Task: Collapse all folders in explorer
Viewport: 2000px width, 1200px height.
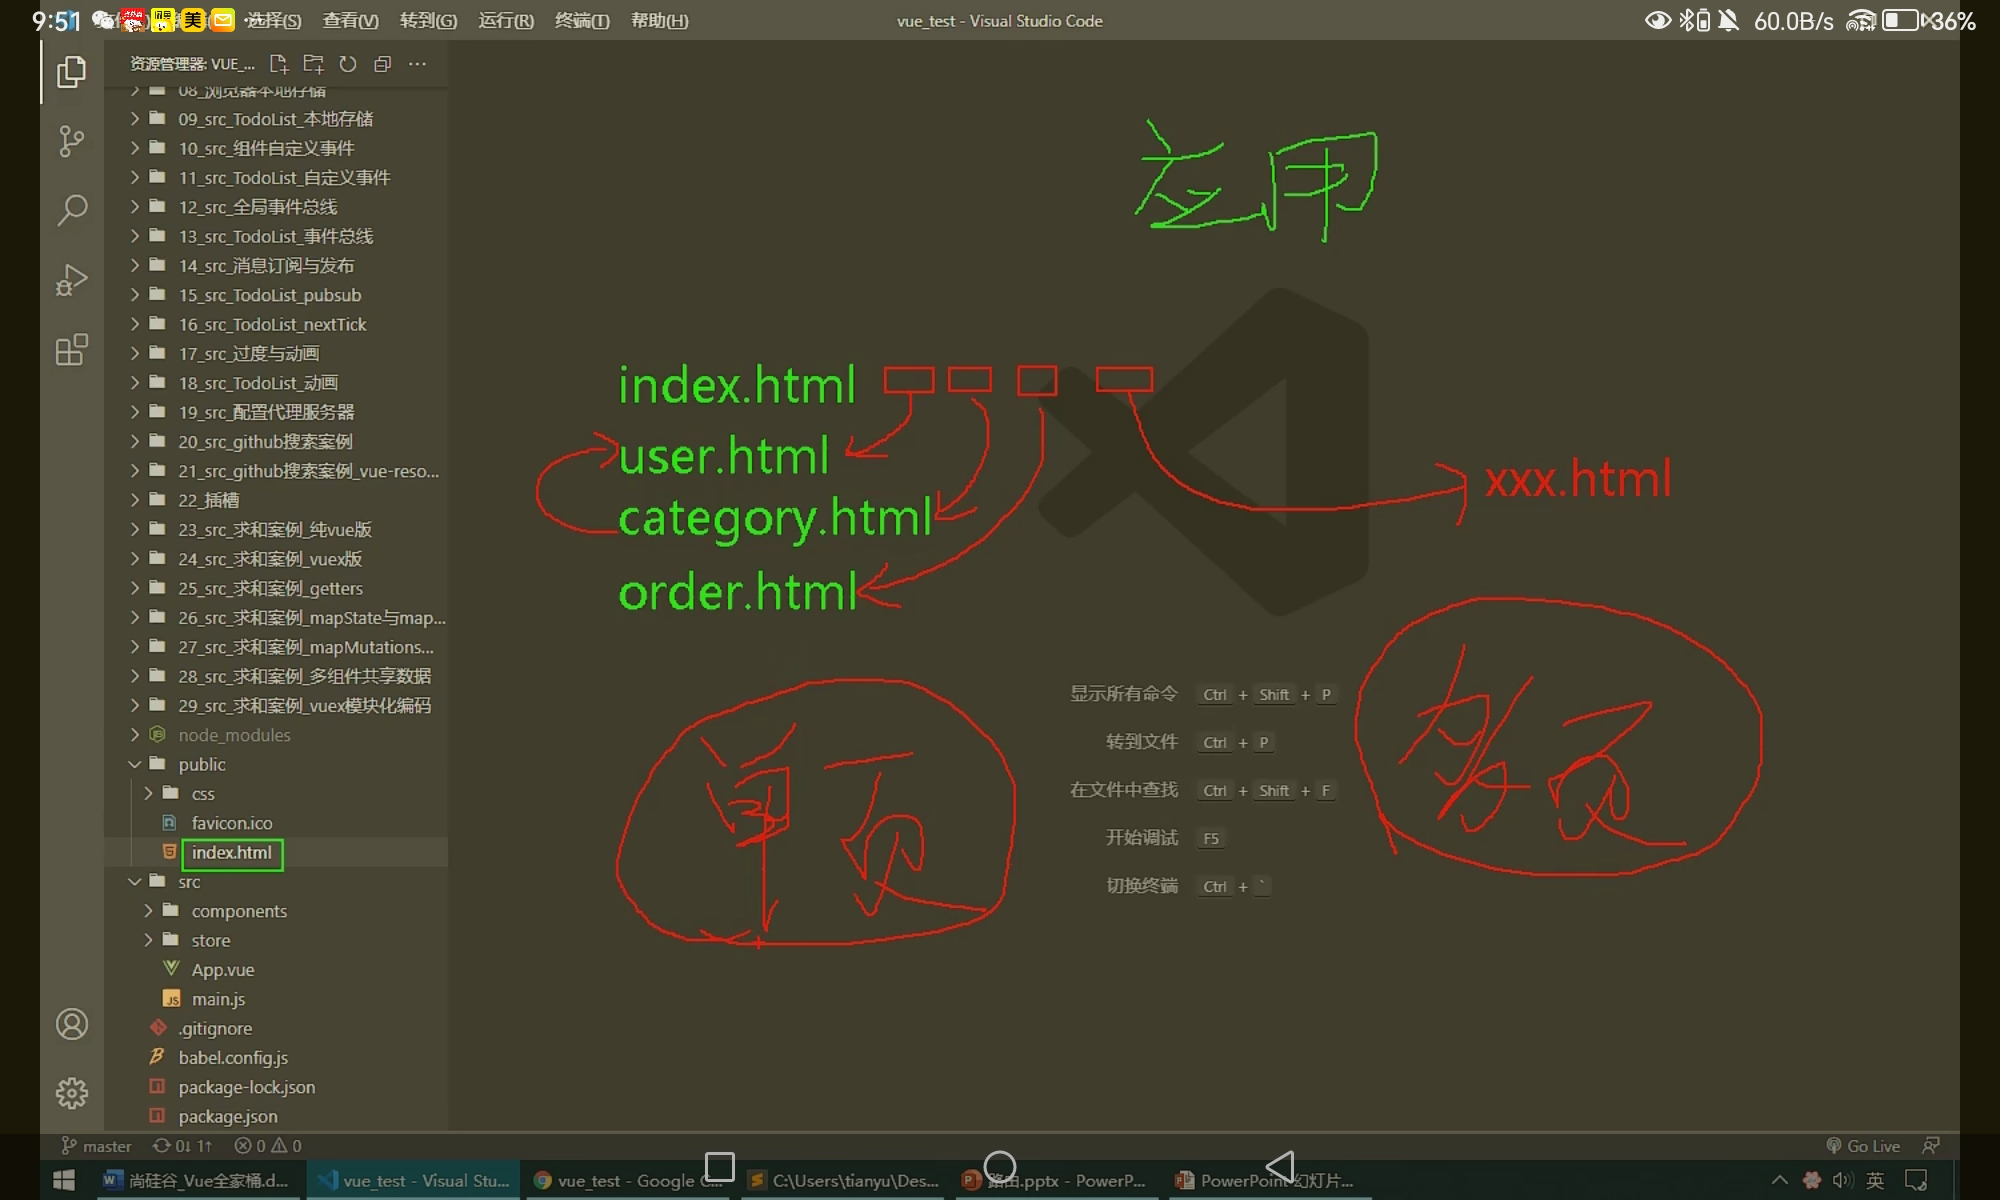Action: (382, 64)
